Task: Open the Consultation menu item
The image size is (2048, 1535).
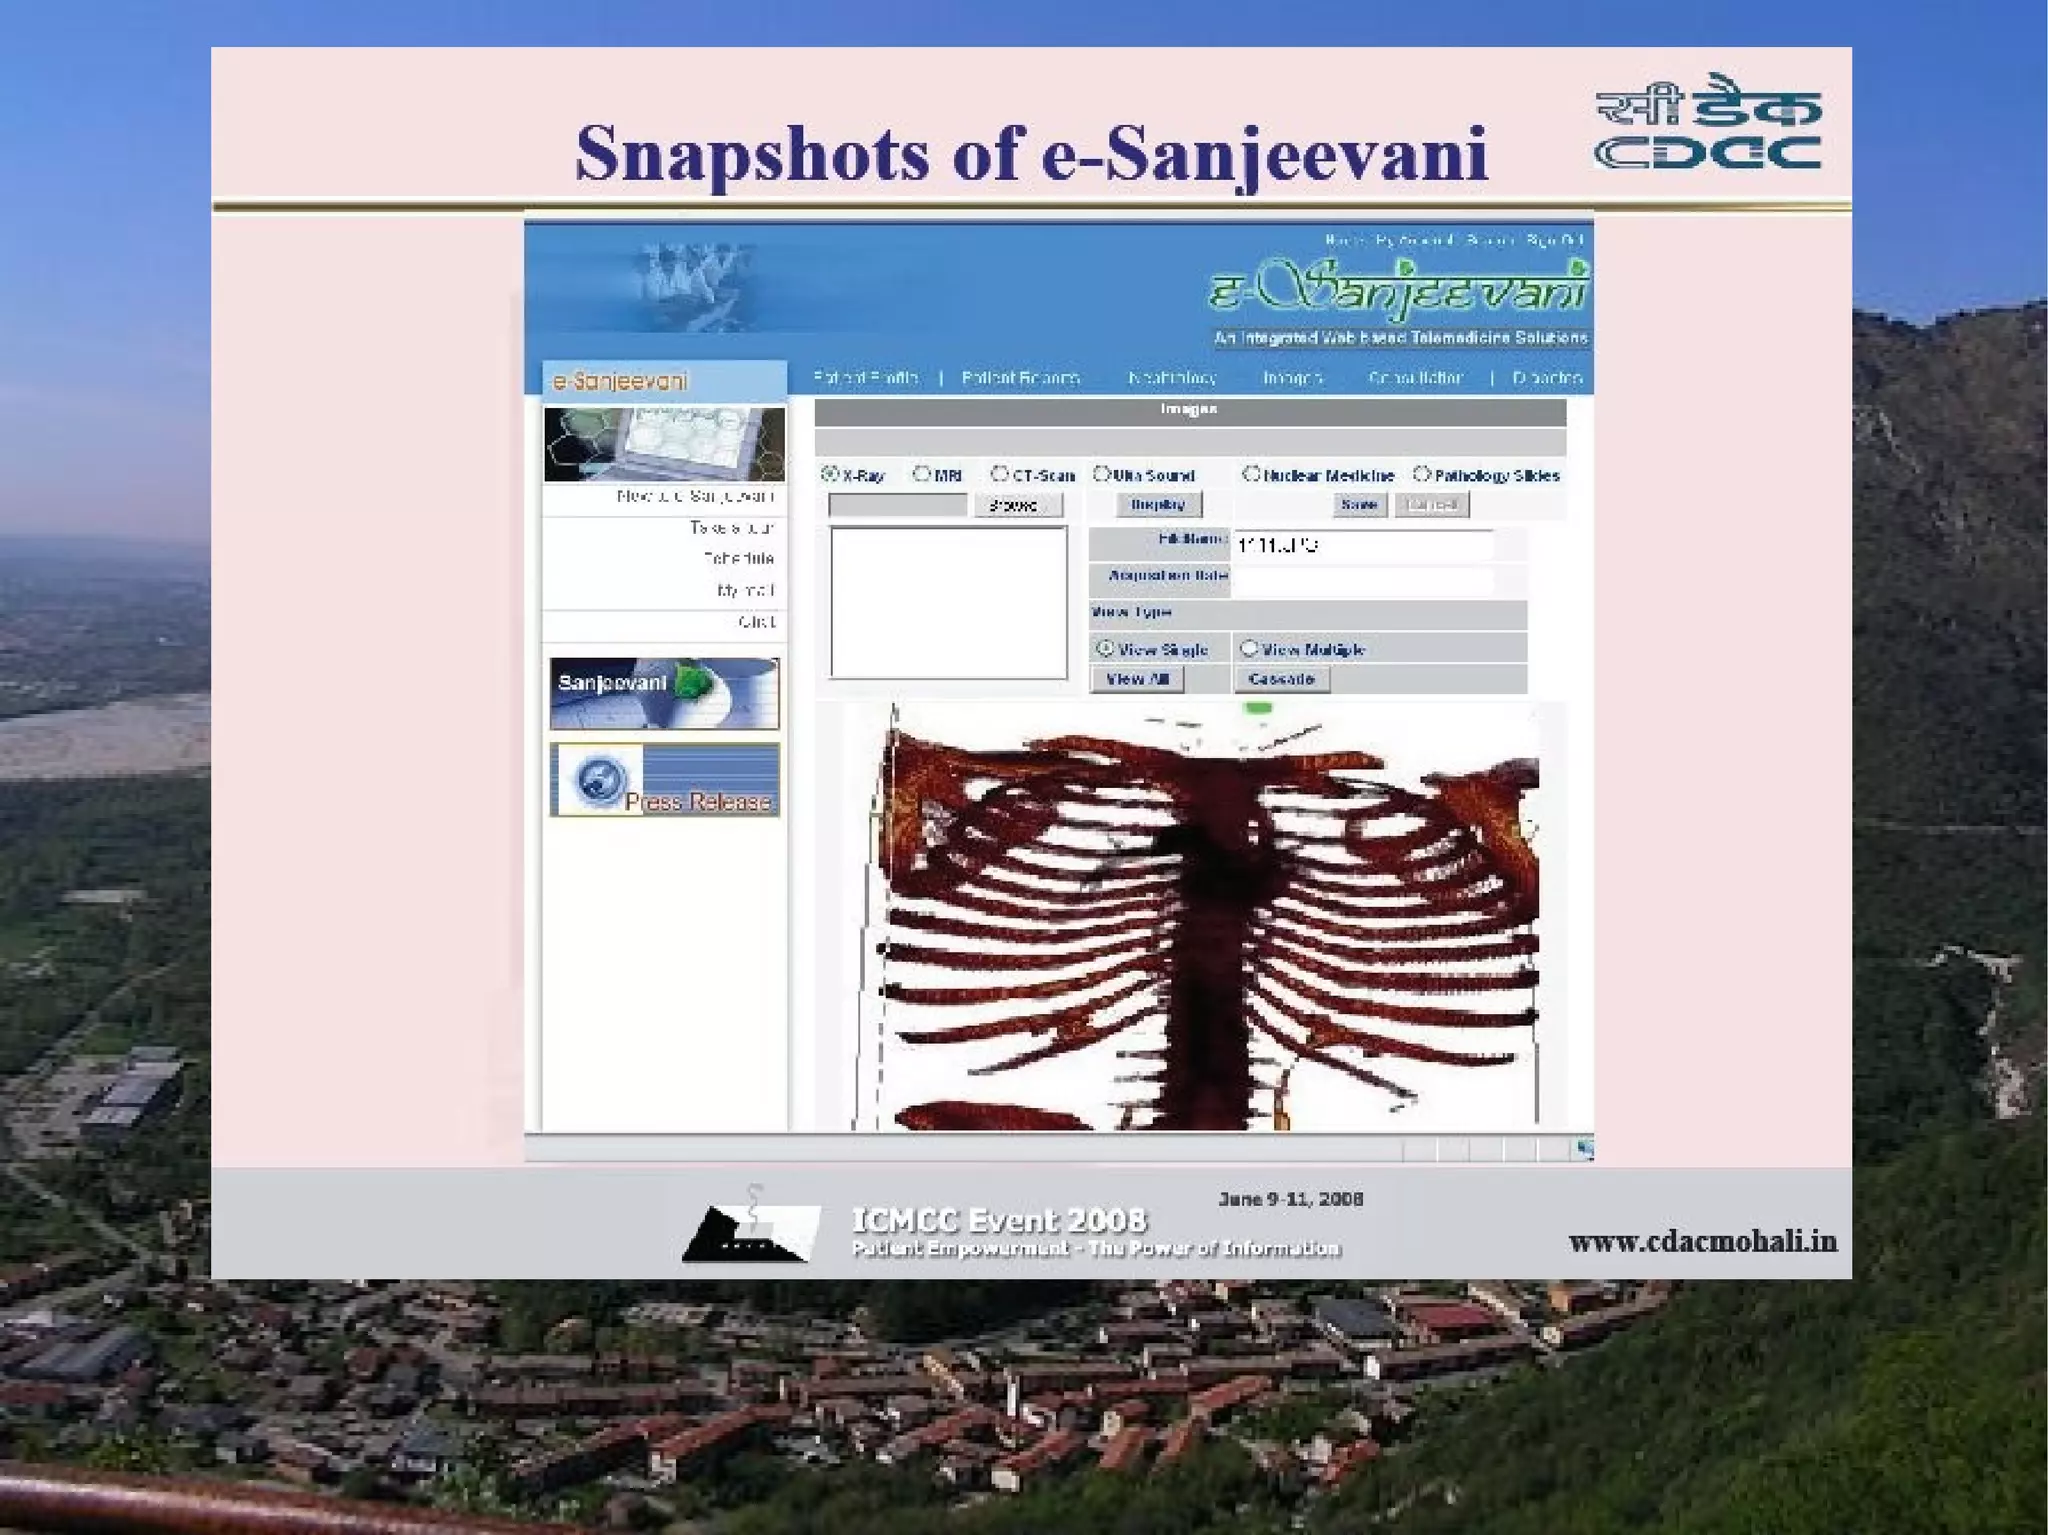Action: [x=1415, y=378]
